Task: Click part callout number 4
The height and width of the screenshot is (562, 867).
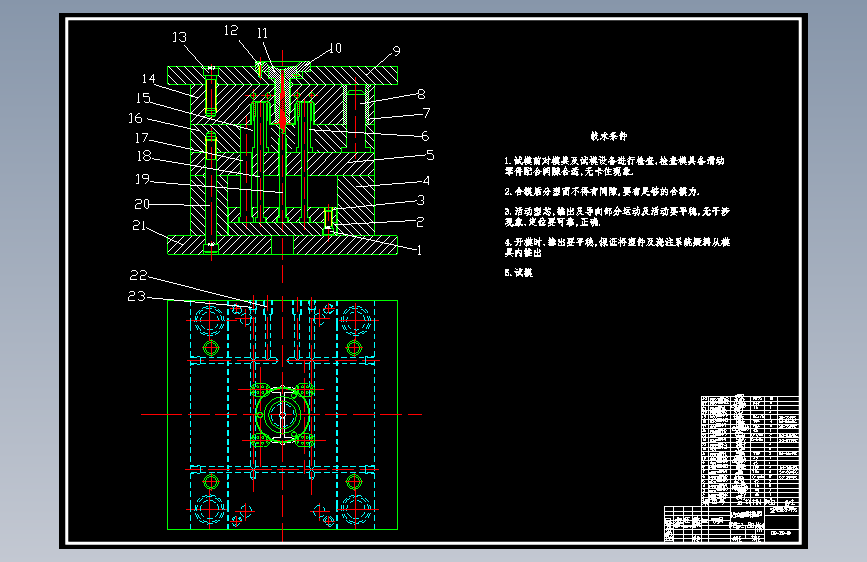Action: point(426,180)
